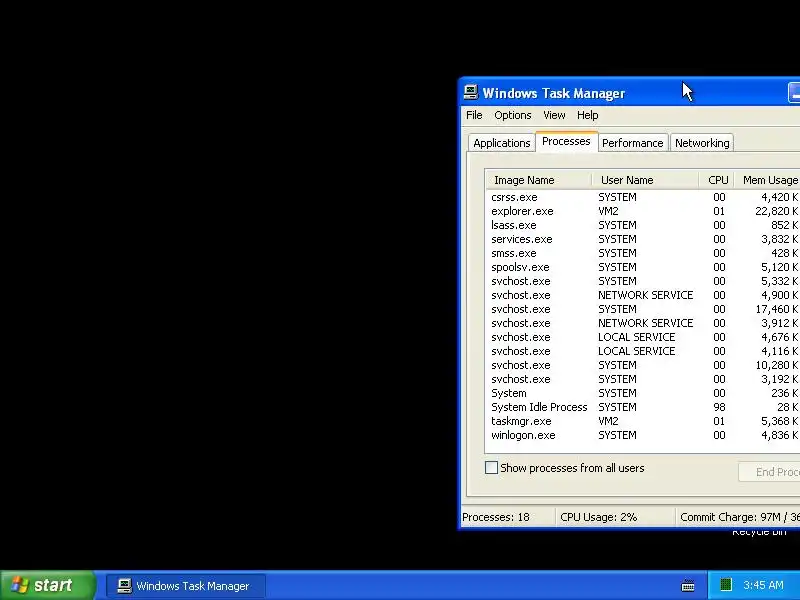Image resolution: width=800 pixels, height=600 pixels.
Task: Open the Help menu
Action: coord(587,115)
